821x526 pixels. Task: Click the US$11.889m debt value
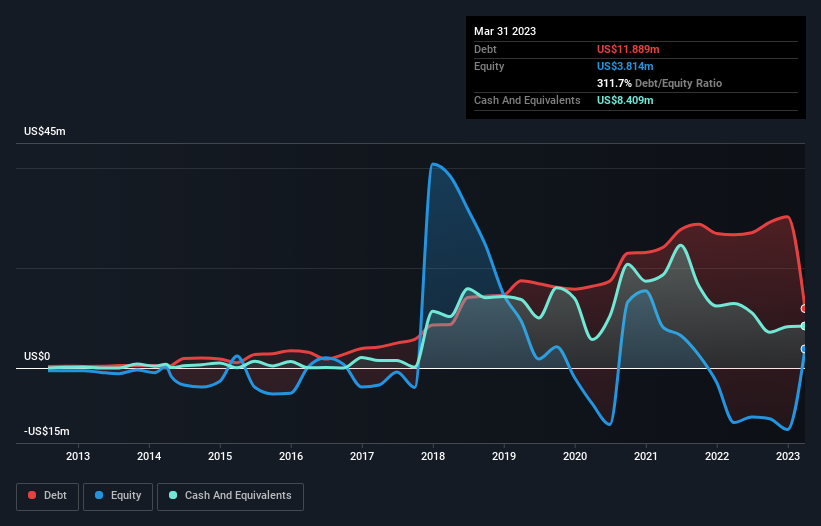pyautogui.click(x=628, y=49)
